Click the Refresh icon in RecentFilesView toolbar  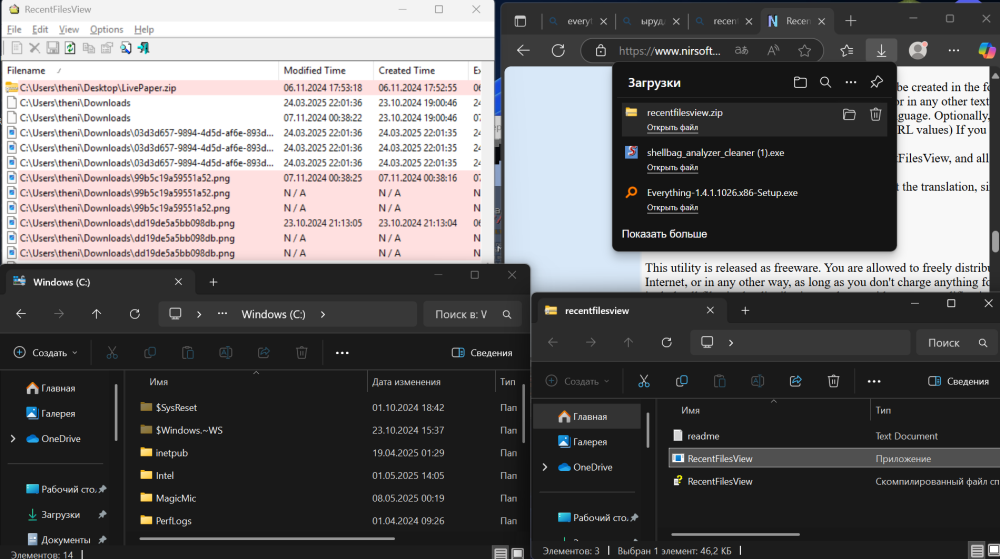(x=70, y=48)
